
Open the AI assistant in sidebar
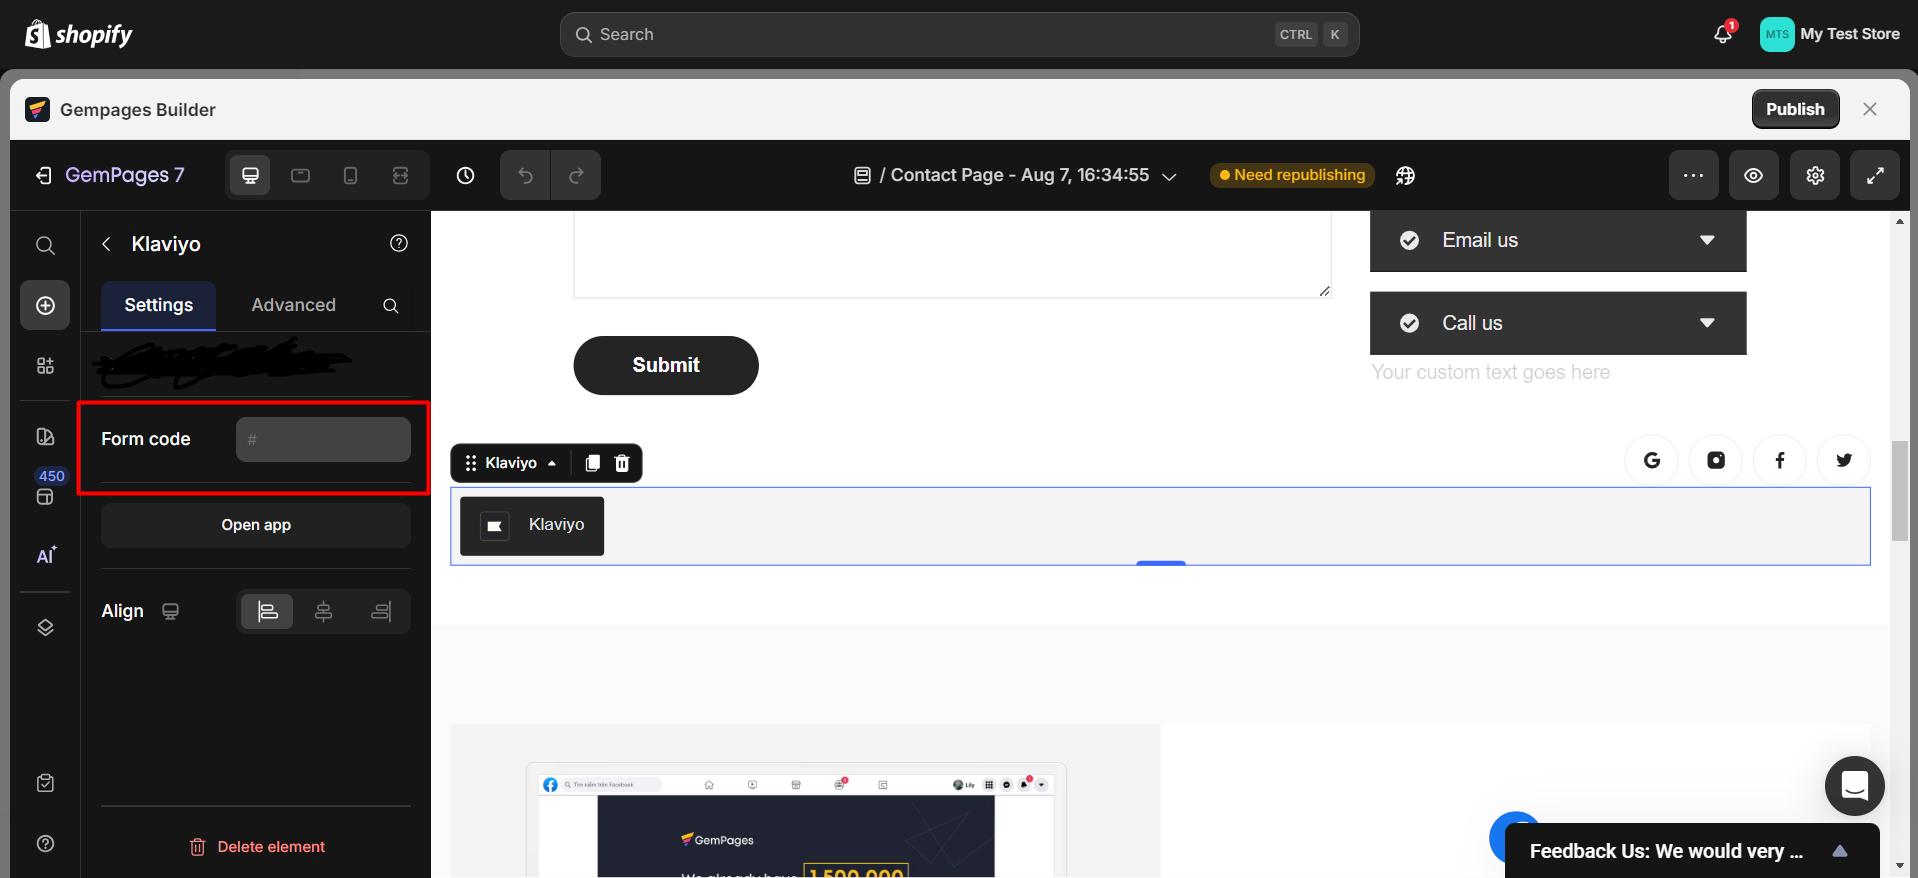pos(46,556)
